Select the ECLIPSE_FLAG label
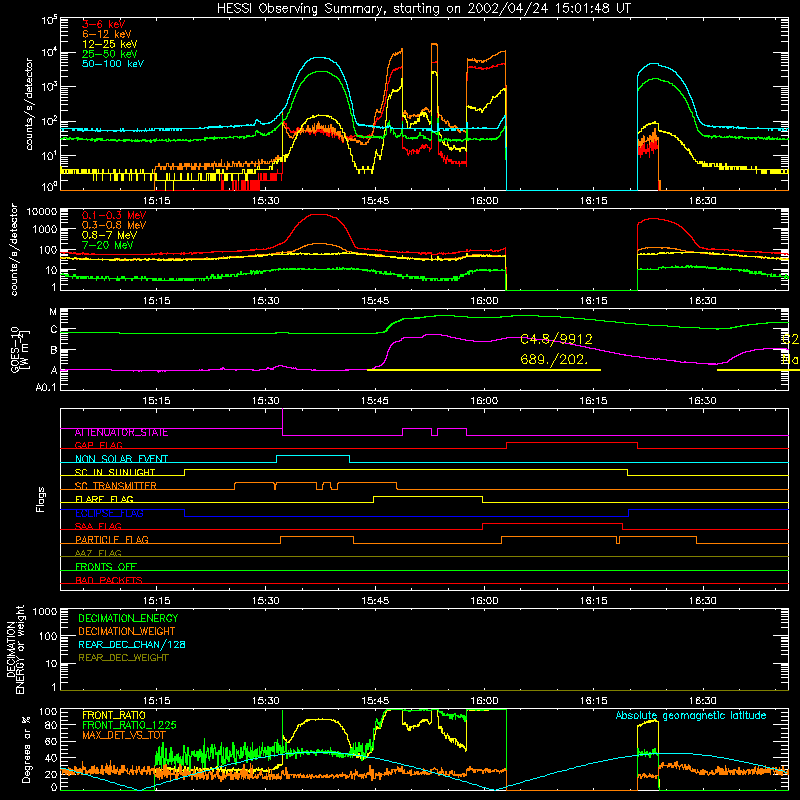 tap(109, 513)
